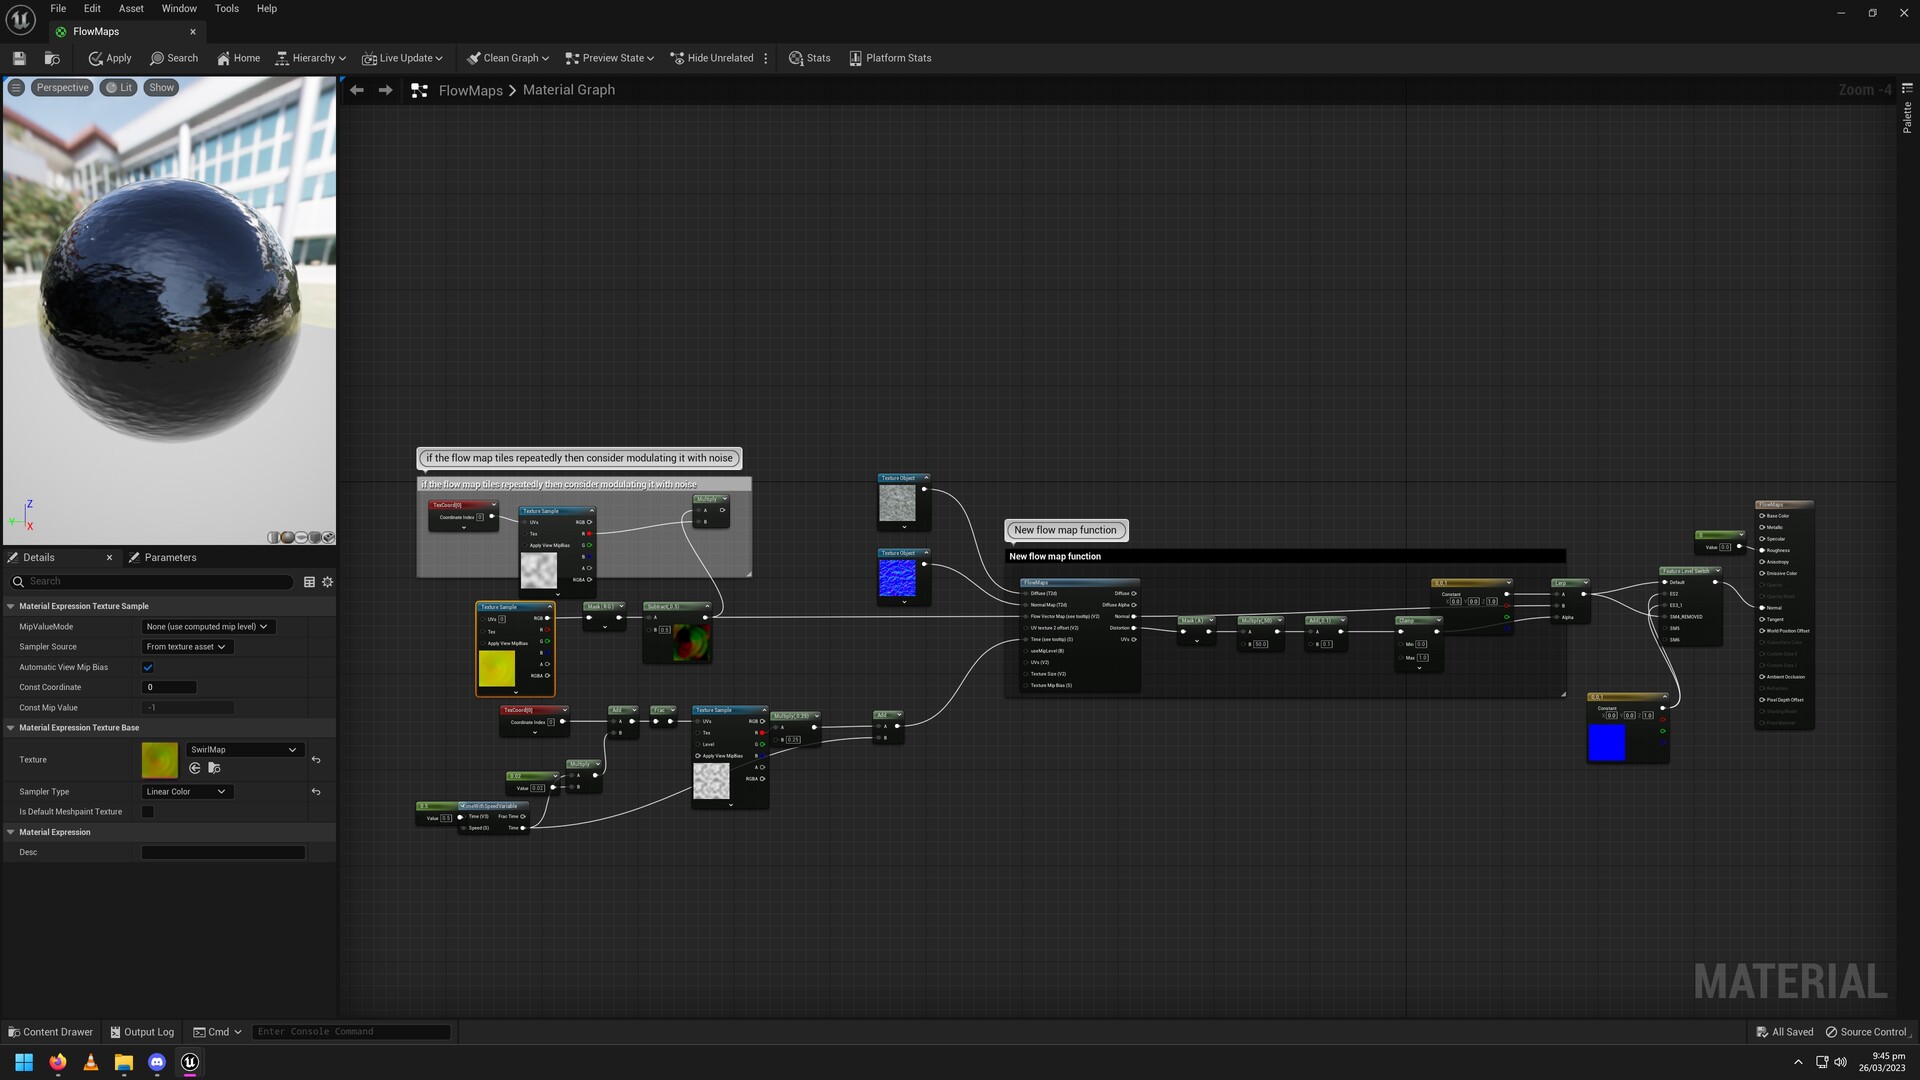This screenshot has width=1920, height=1080.
Task: Open material Stats
Action: (809, 57)
